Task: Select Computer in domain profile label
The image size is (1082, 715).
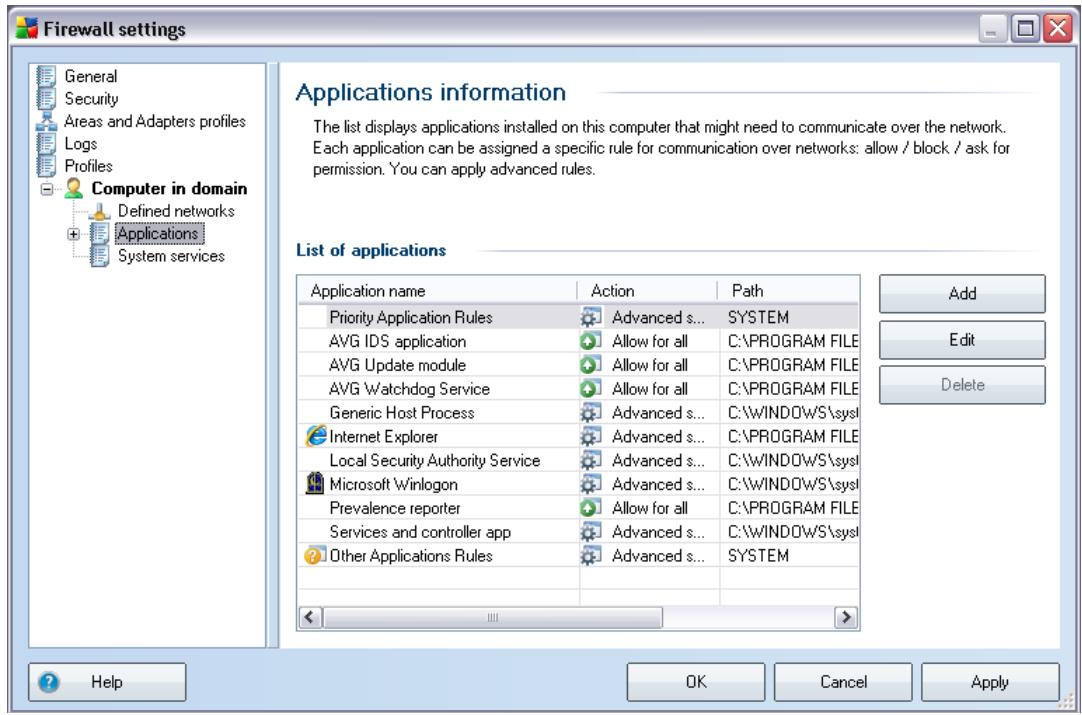Action: (169, 188)
